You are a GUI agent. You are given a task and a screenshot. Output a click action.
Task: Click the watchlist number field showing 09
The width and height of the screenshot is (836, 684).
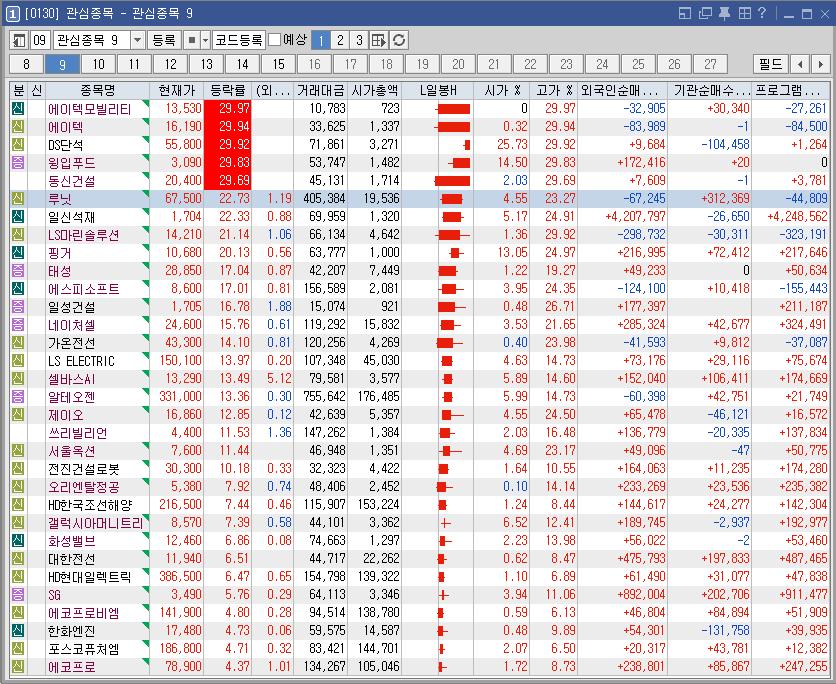click(x=40, y=40)
